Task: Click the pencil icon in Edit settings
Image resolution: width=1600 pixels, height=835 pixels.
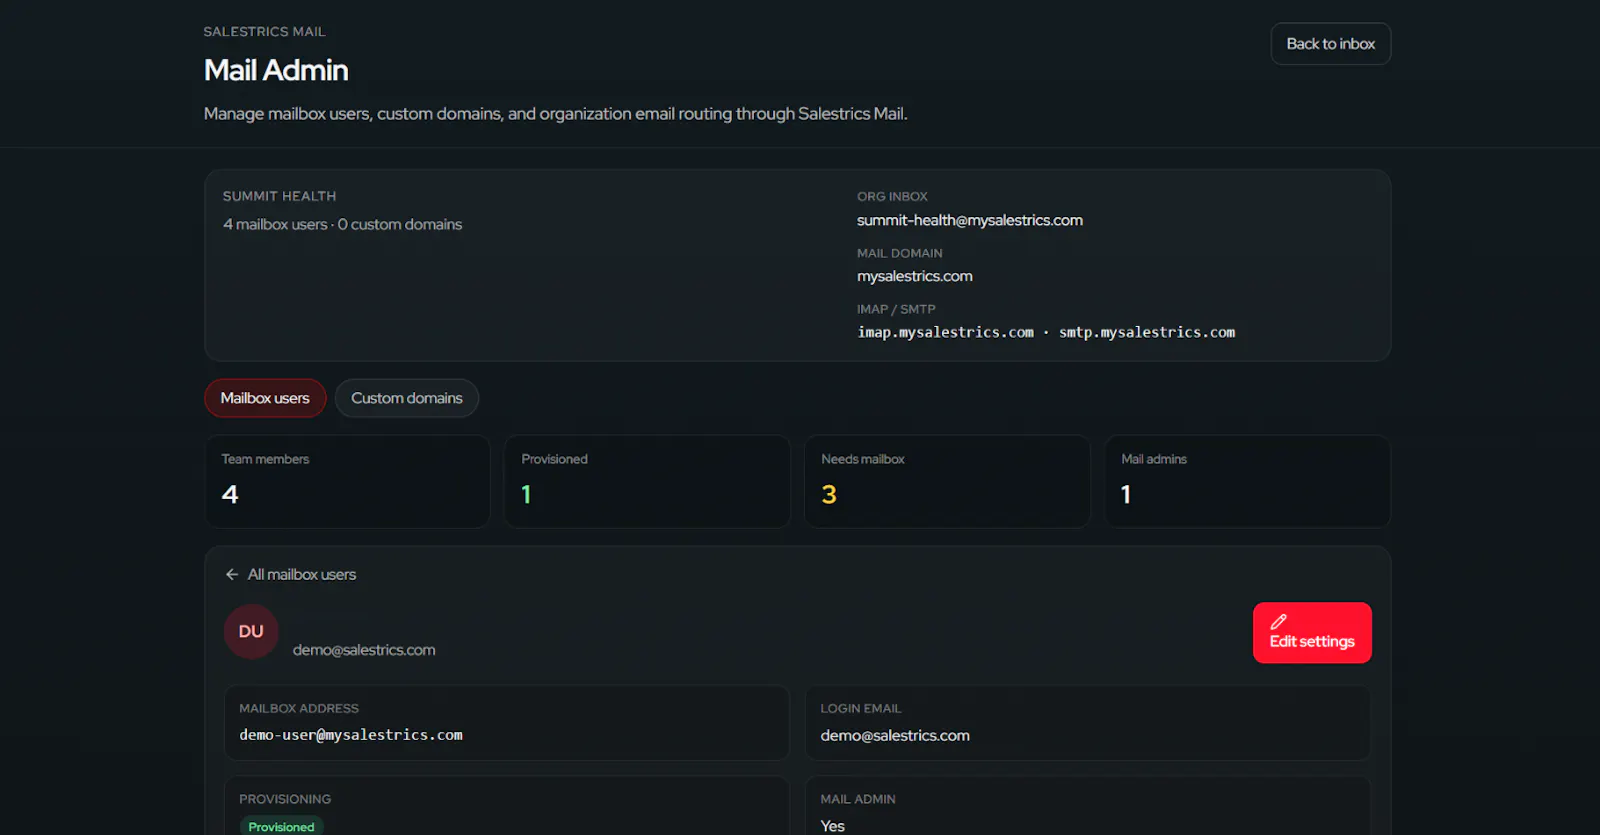Action: 1278,621
